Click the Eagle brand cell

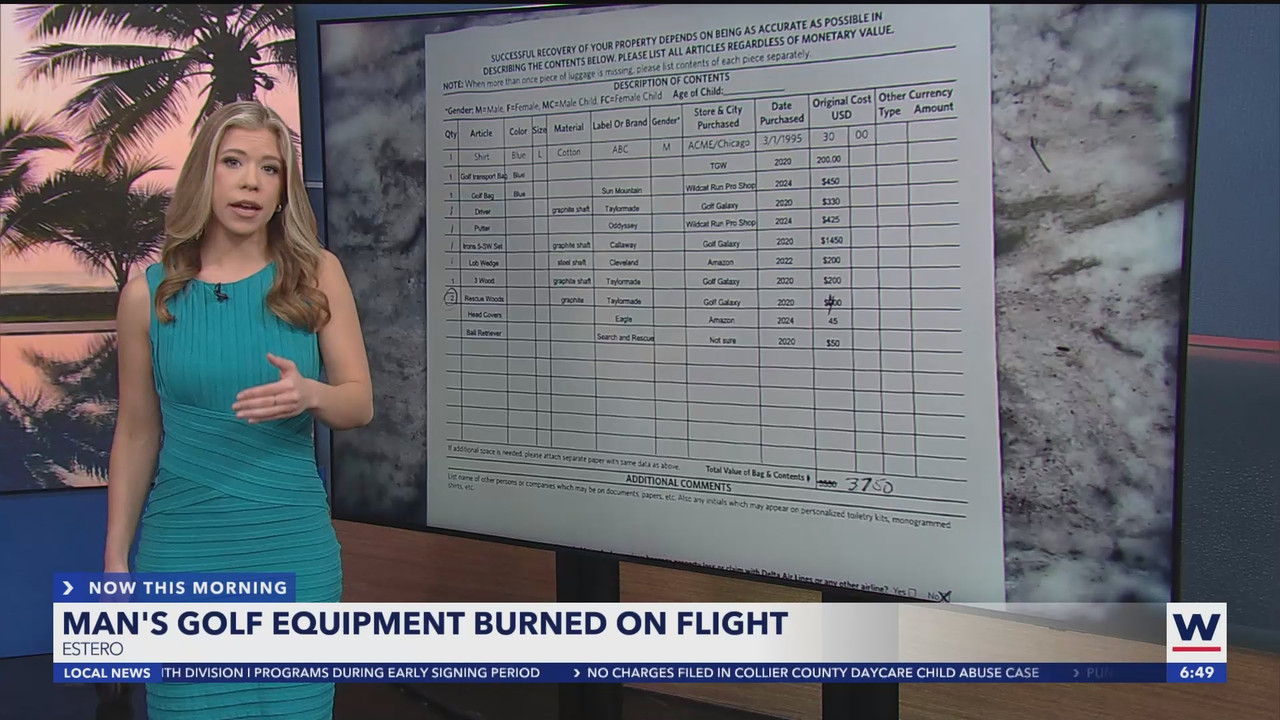click(624, 319)
